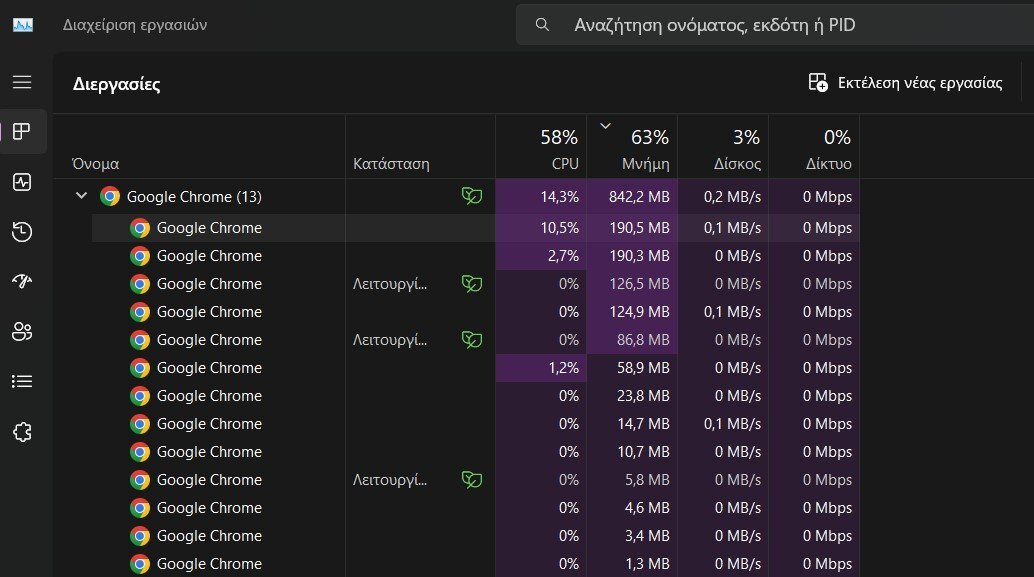Viewport: 1034px width, 577px height.
Task: Select the Google Chrome process using 190,3 MB
Action: 475,256
